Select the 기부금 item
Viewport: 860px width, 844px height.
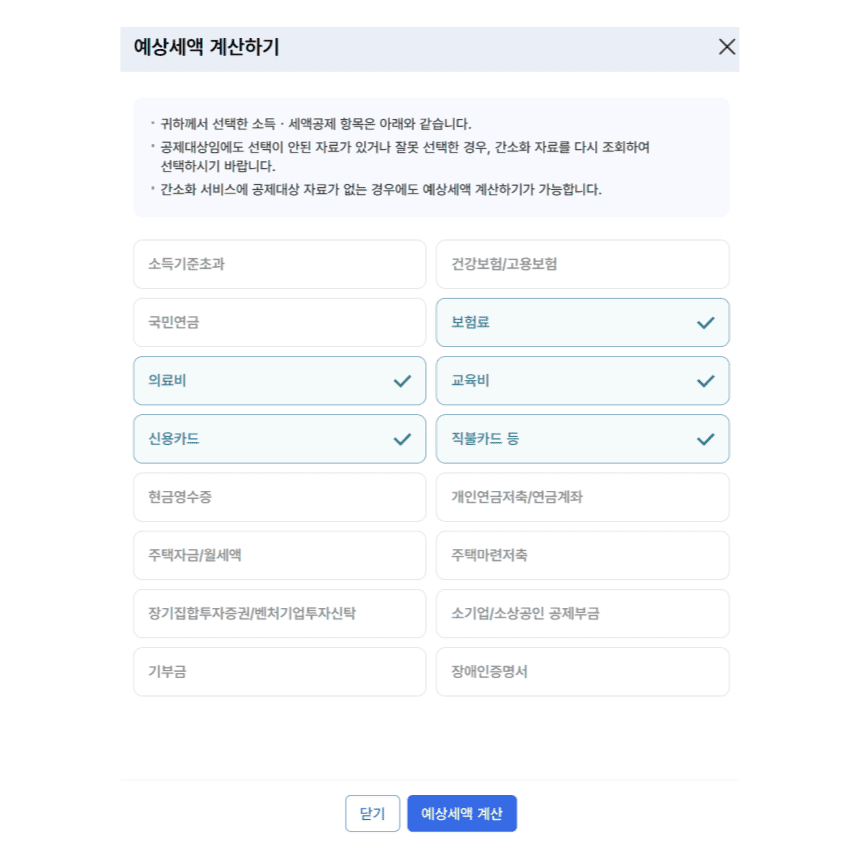click(x=280, y=672)
